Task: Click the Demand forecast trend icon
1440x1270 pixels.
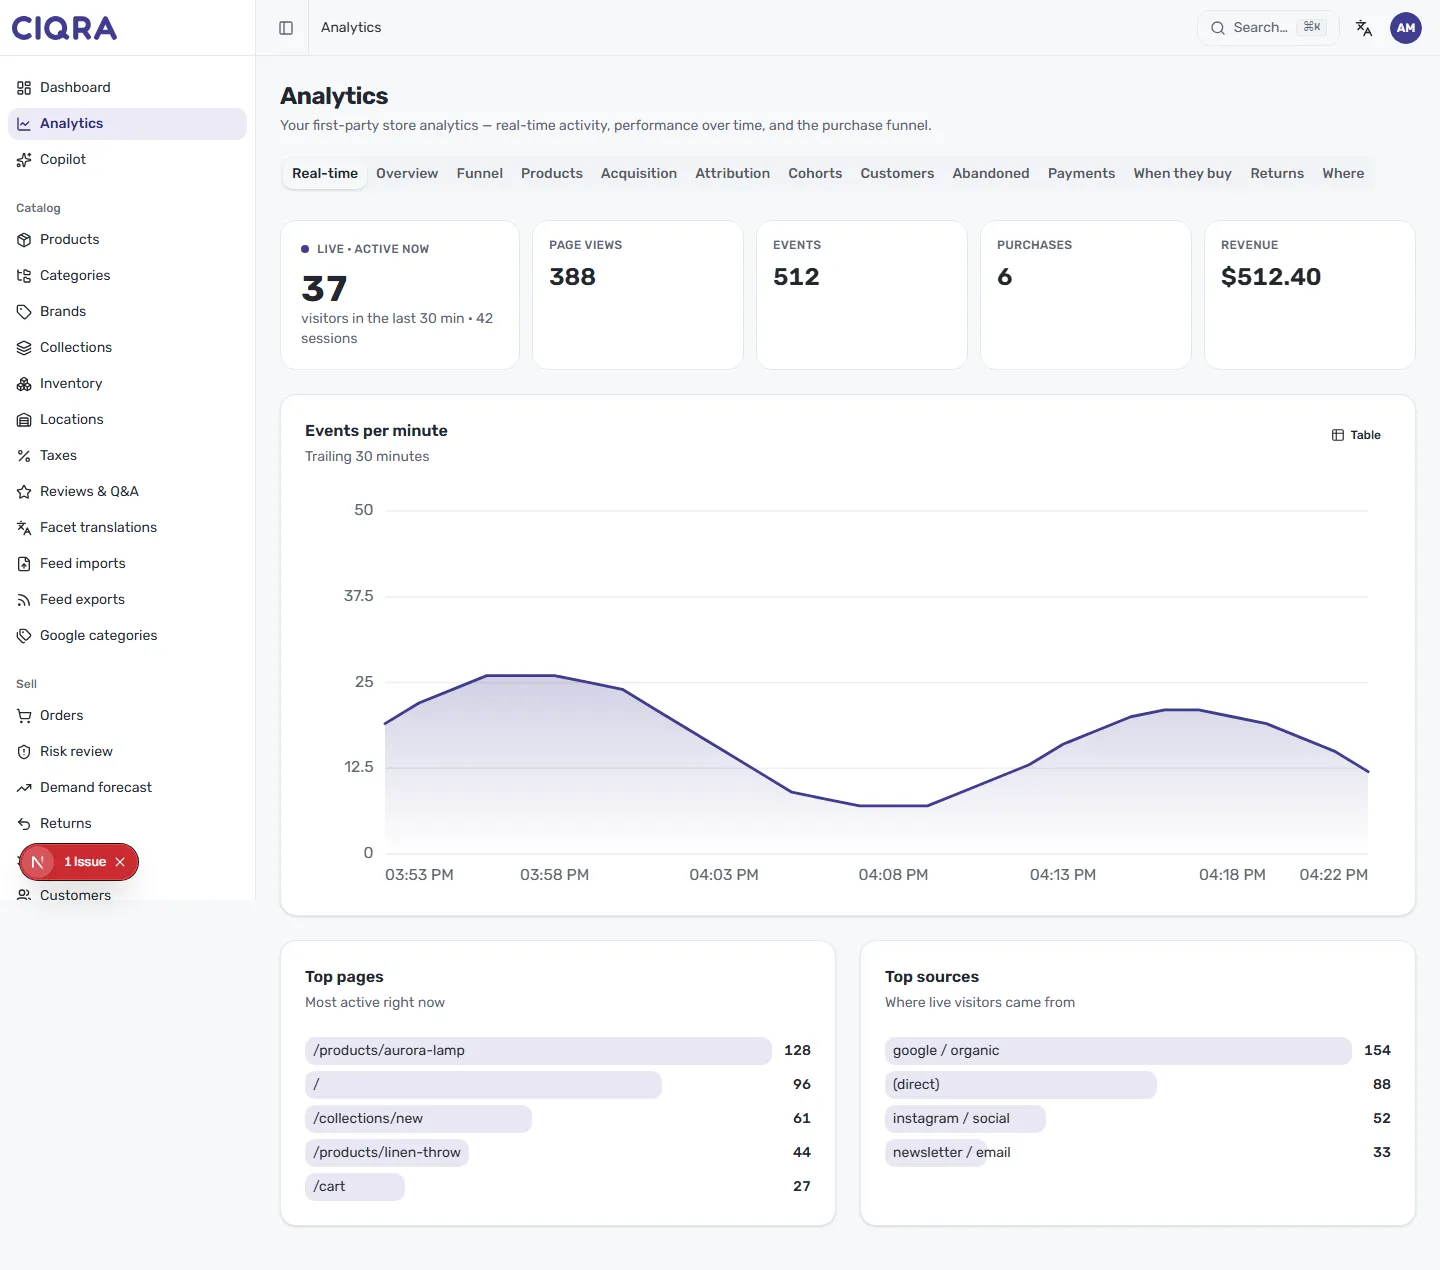Action: pos(24,788)
